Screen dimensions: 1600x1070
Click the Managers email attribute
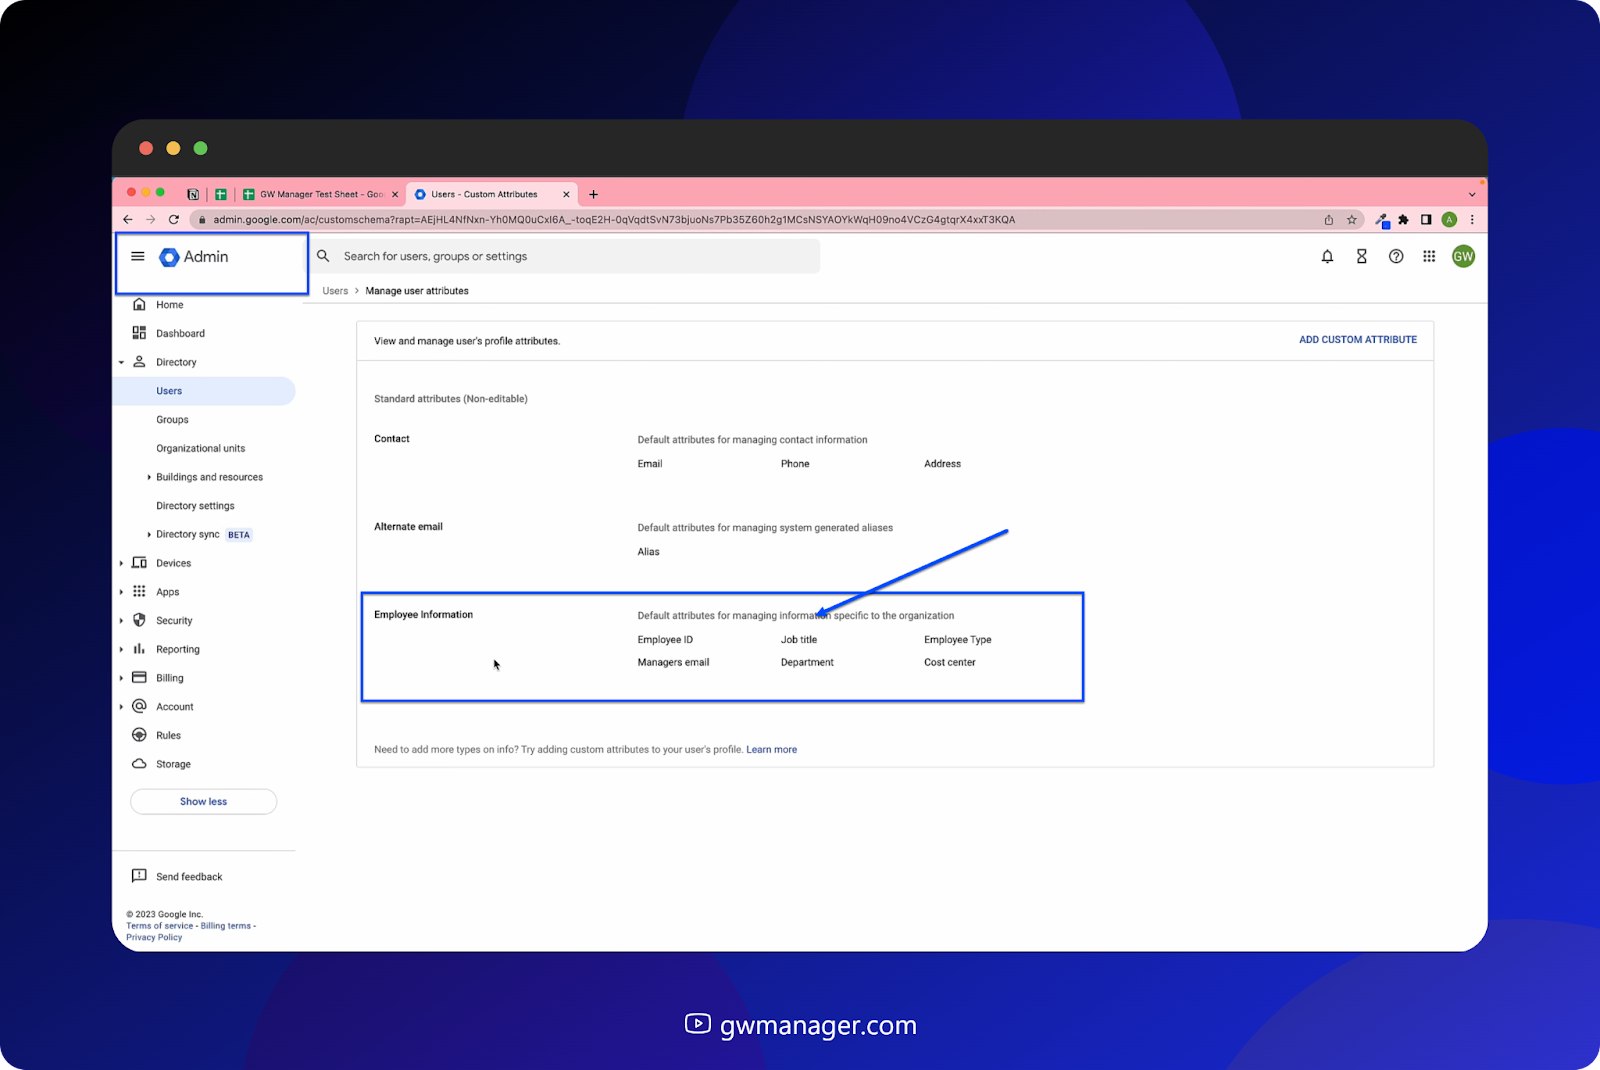[673, 663]
